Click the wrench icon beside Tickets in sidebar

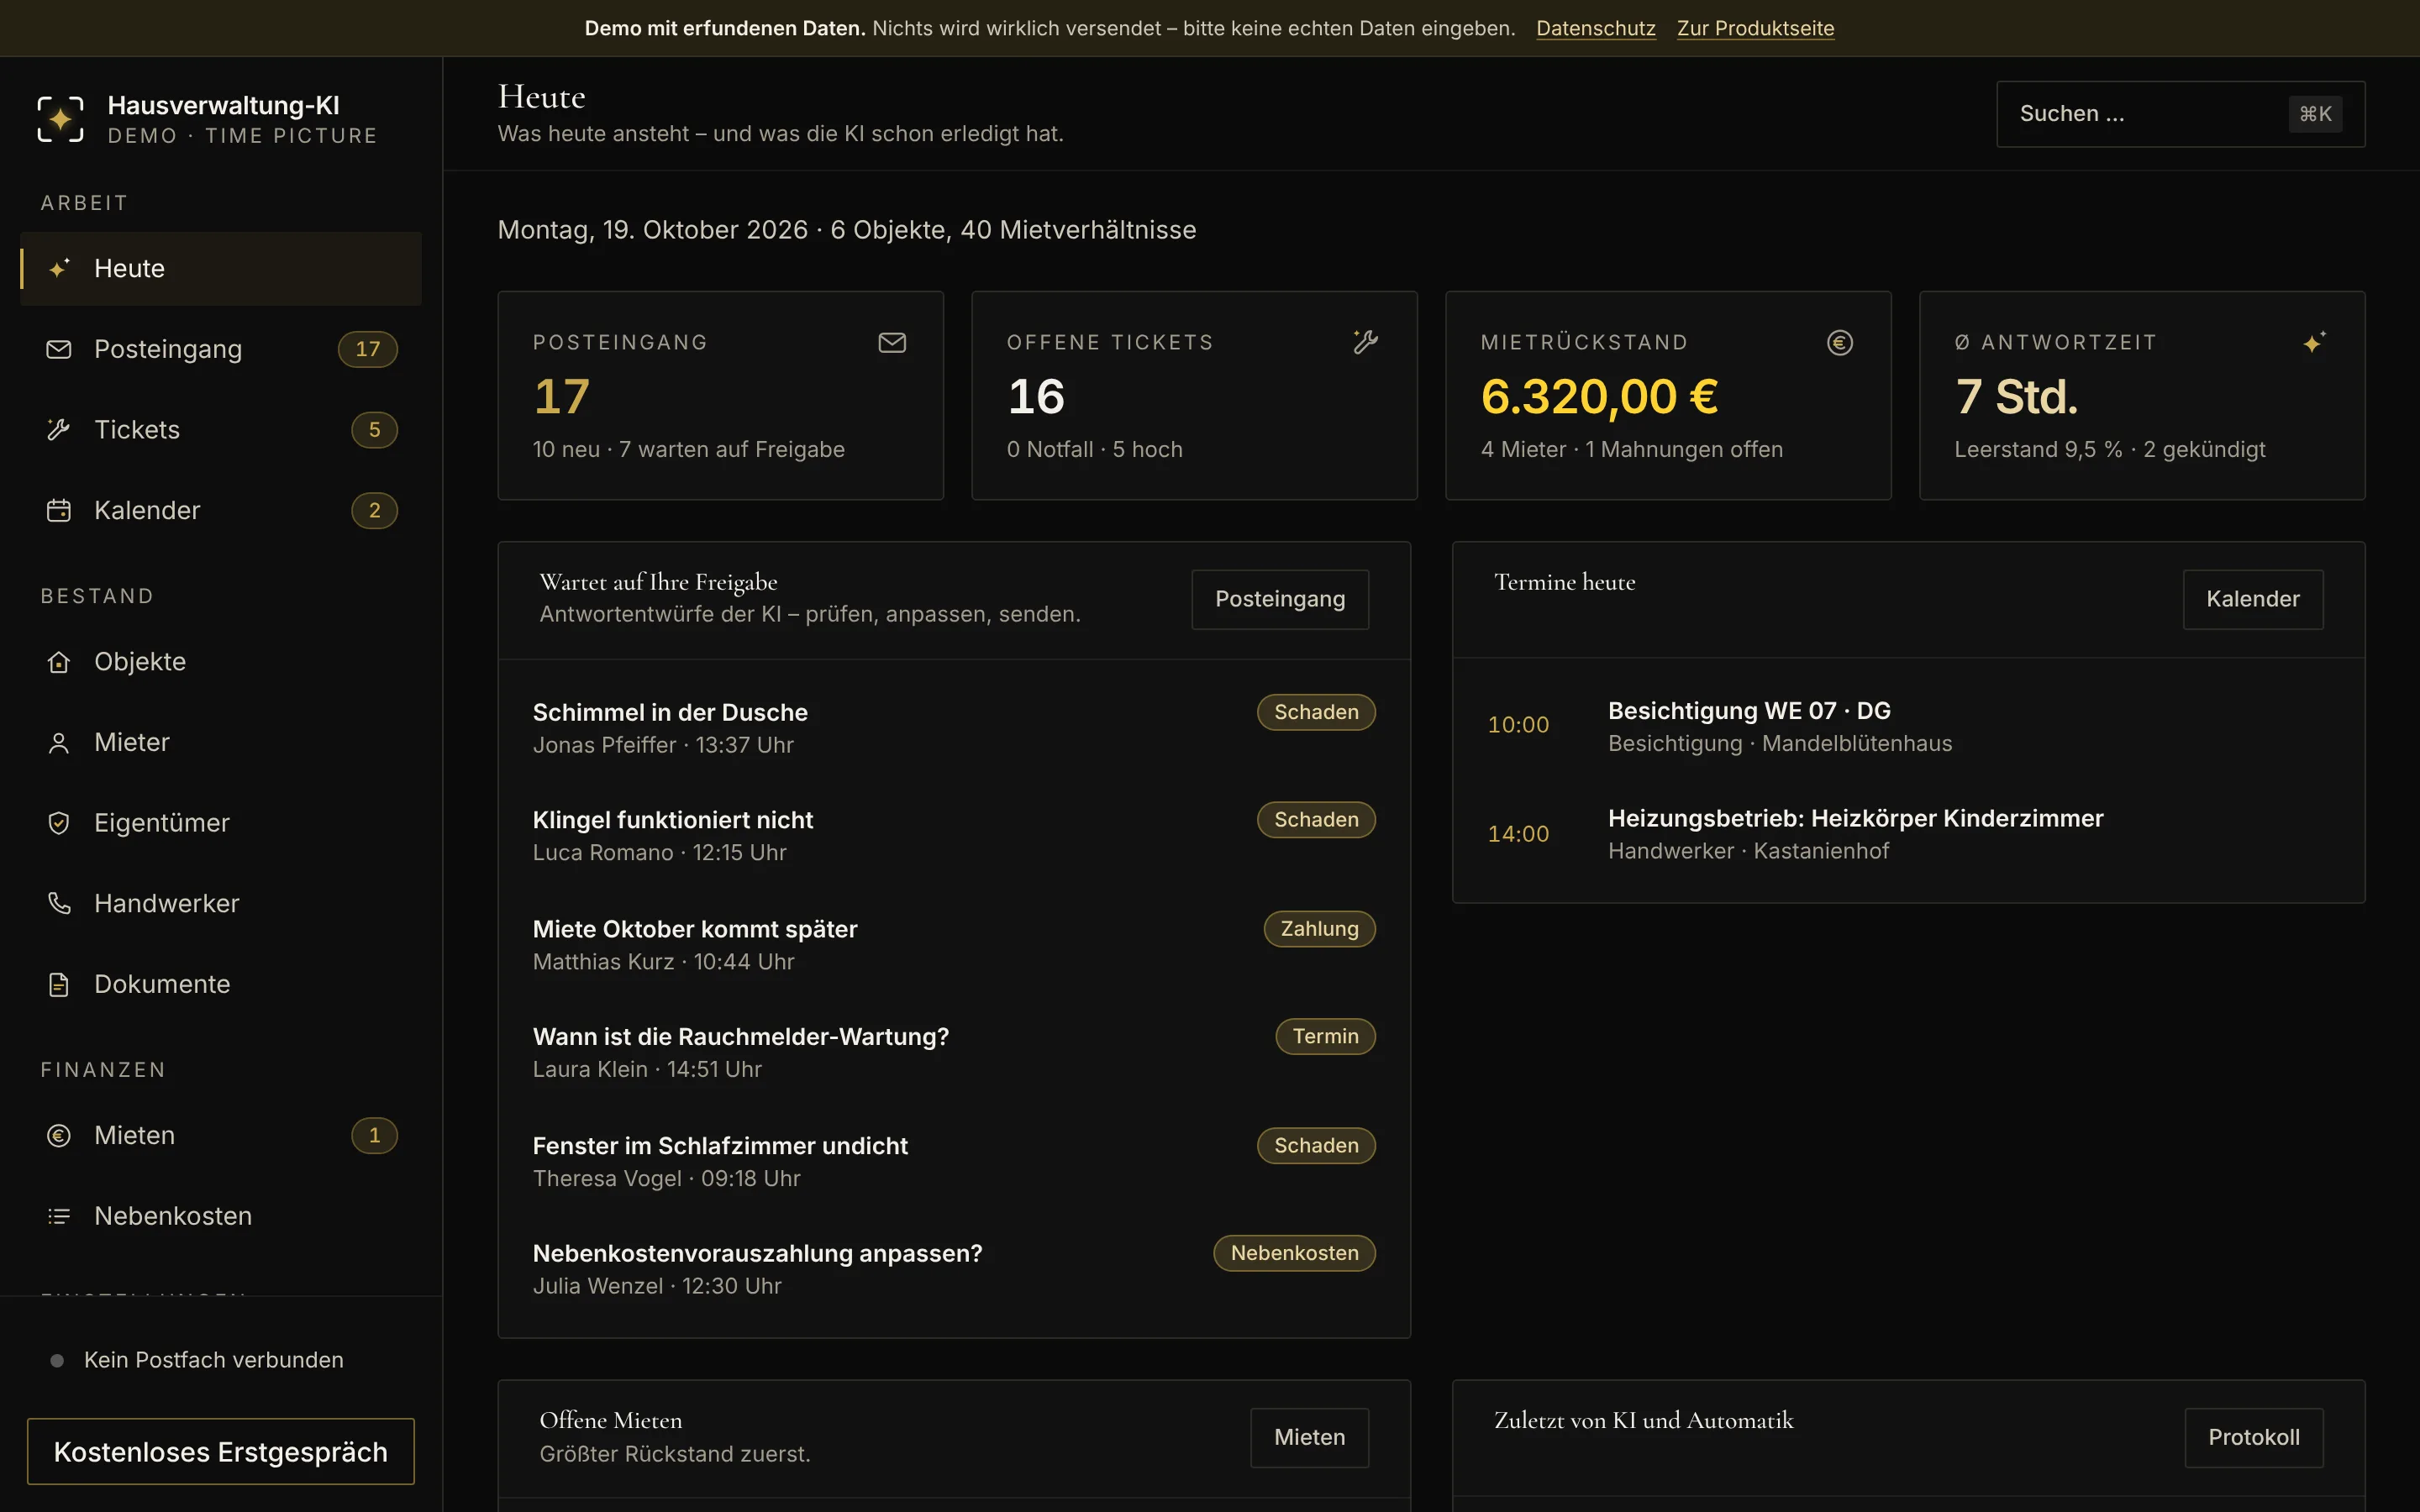(59, 430)
